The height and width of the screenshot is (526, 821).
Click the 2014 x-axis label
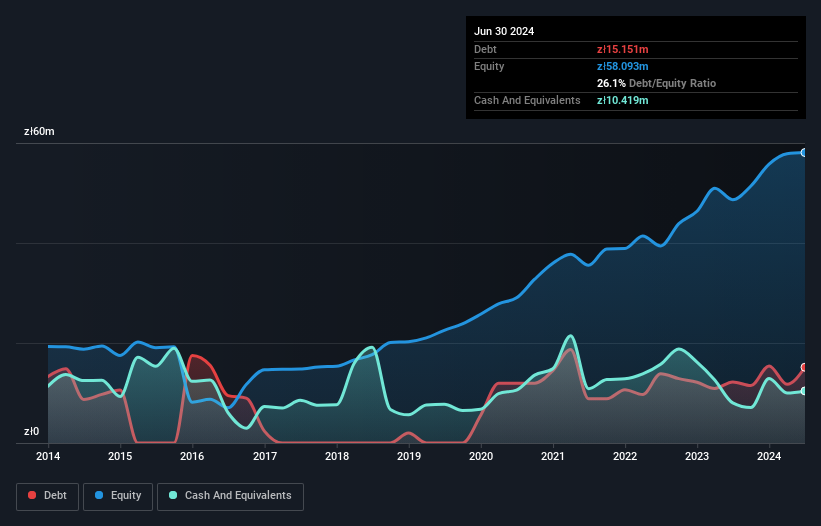click(48, 456)
